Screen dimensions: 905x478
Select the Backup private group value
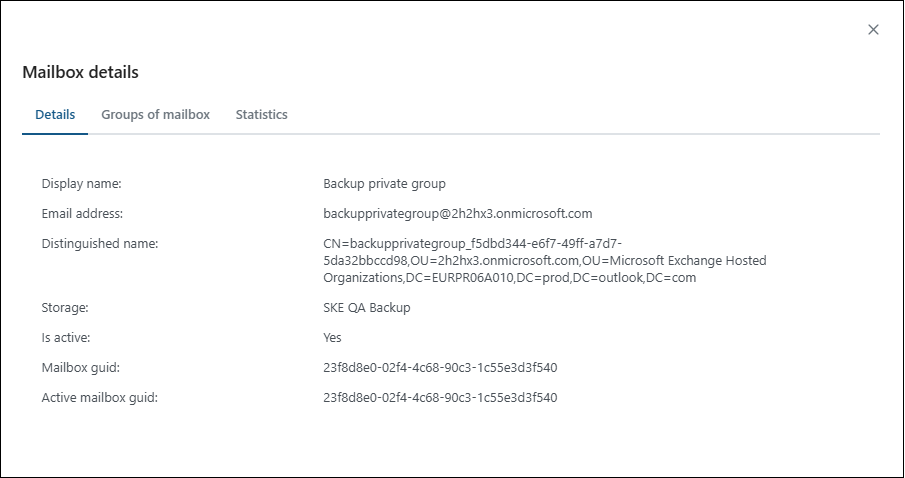coord(384,184)
